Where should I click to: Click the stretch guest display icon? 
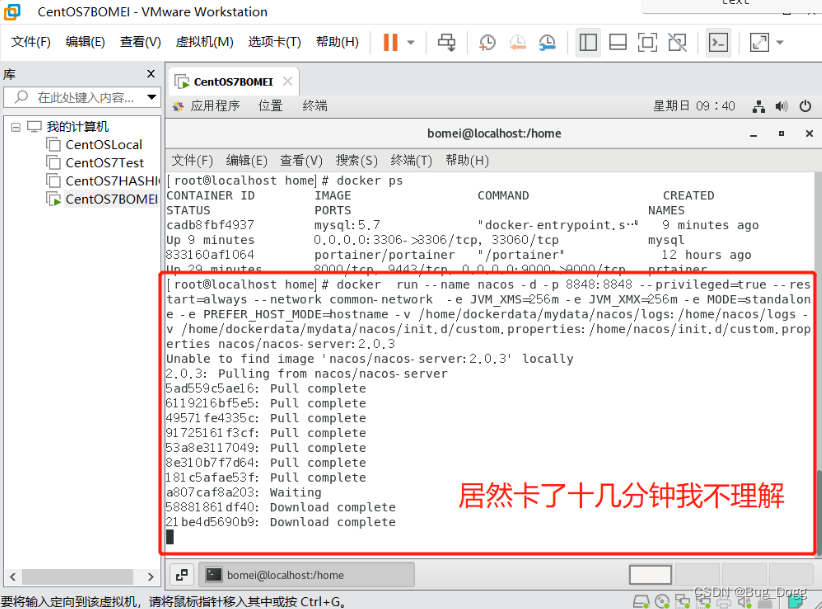[x=759, y=42]
